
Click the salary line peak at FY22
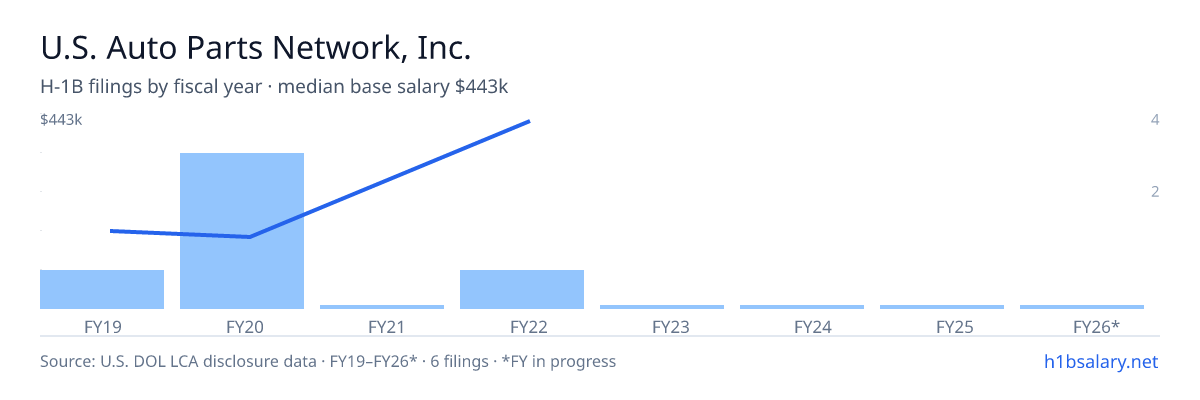[528, 121]
